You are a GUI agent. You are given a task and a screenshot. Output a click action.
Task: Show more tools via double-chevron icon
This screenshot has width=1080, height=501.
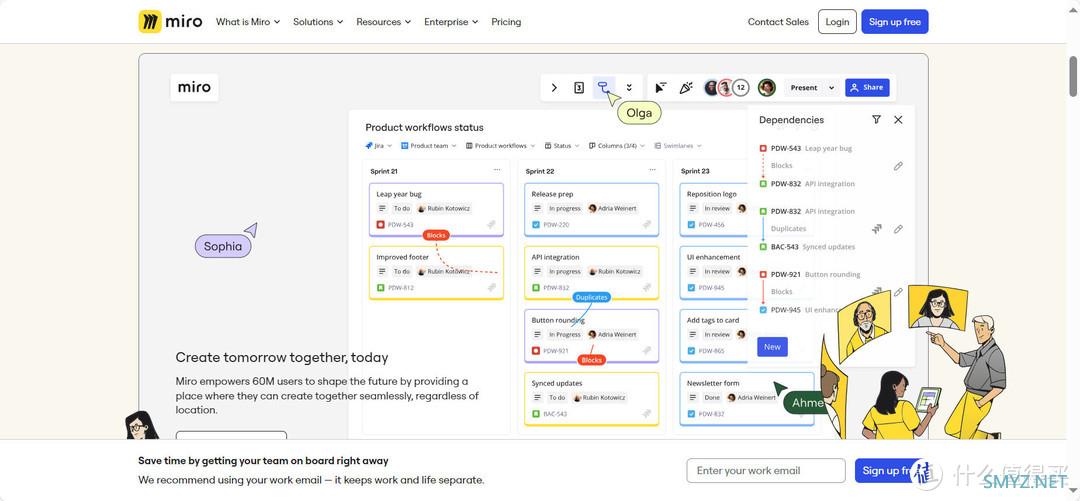coord(629,88)
